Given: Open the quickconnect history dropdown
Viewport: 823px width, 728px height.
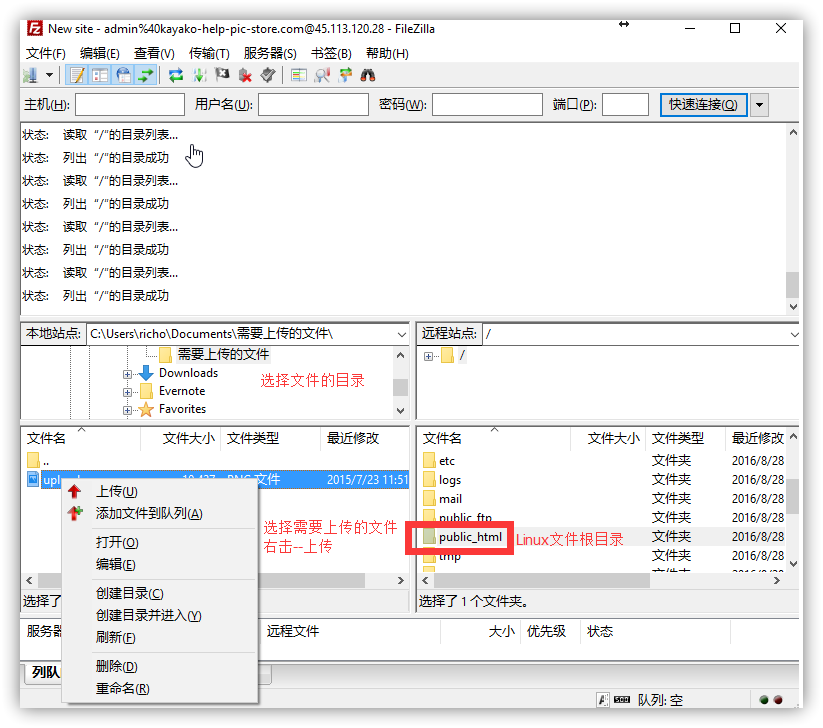Looking at the screenshot, I should (x=759, y=105).
